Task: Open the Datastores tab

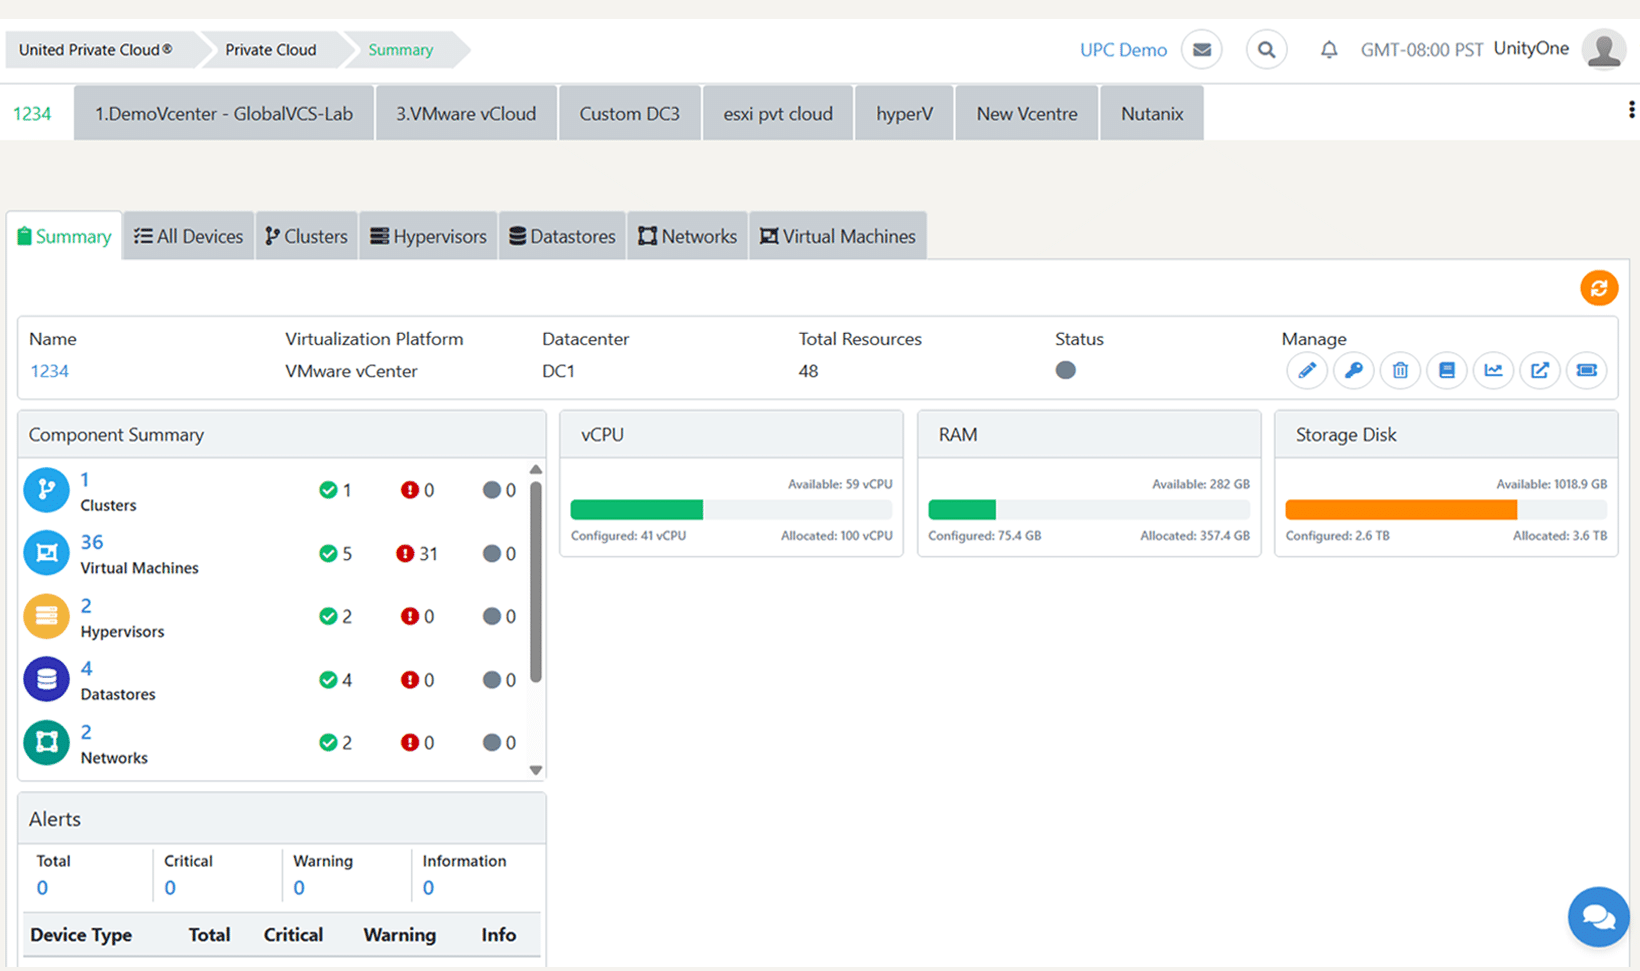Action: (562, 237)
